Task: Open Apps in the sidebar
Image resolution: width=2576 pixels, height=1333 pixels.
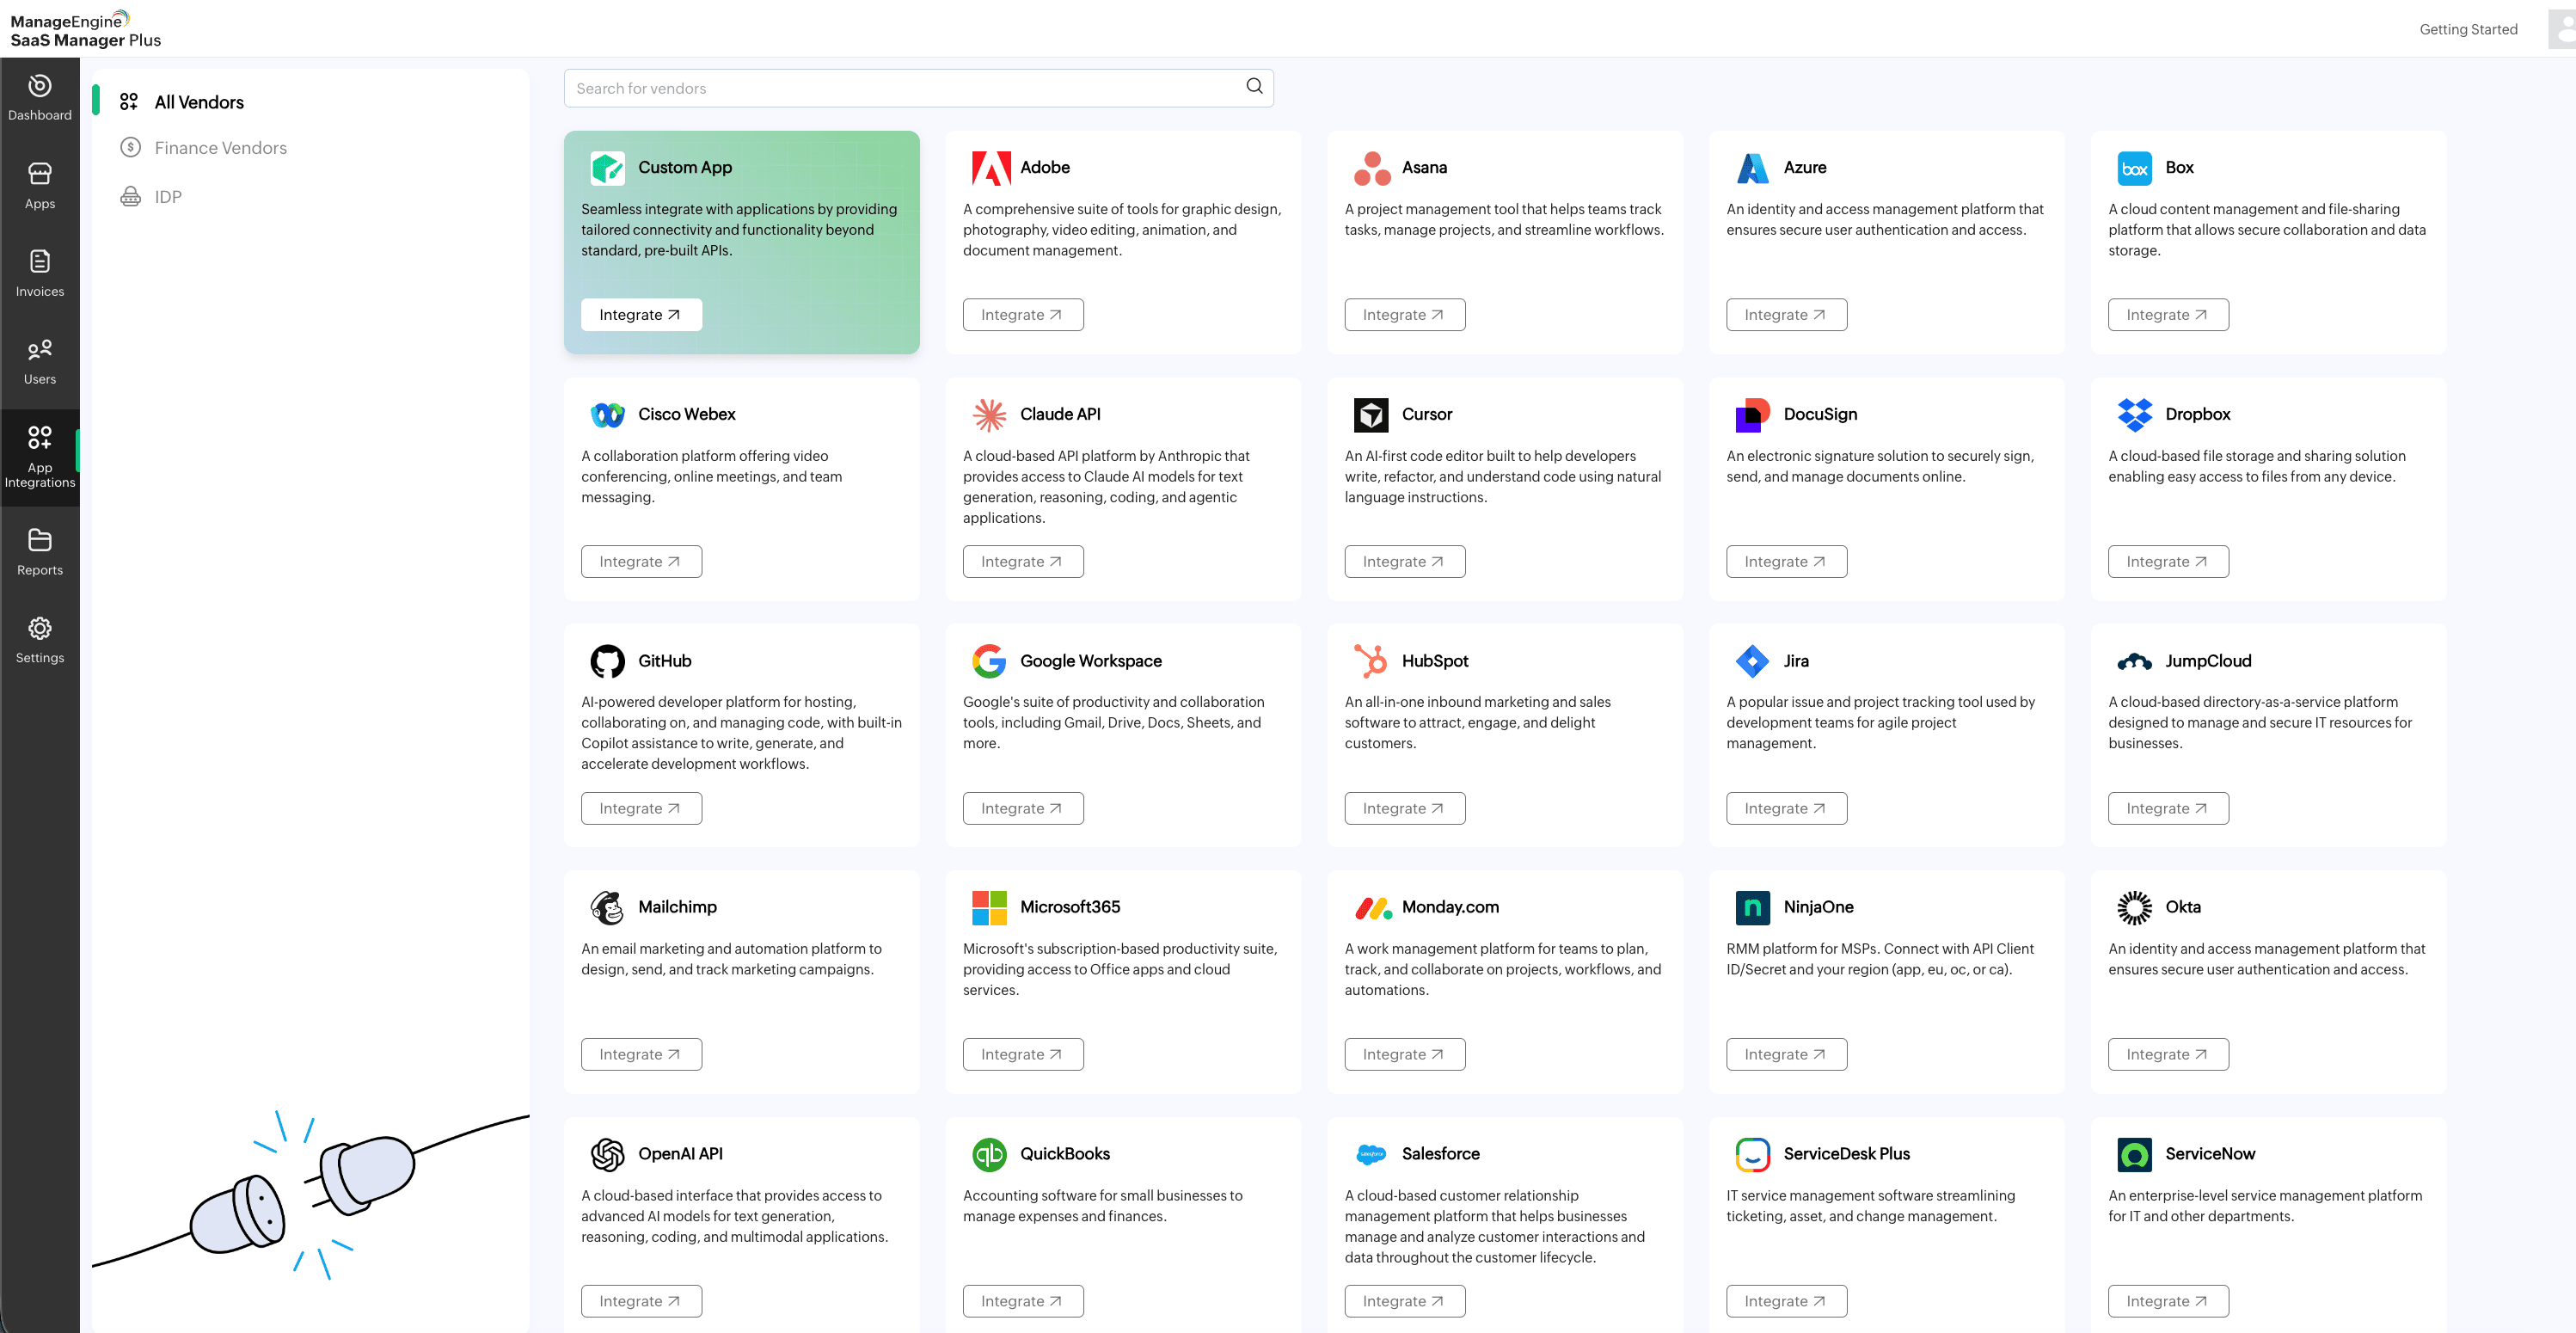Action: point(40,186)
